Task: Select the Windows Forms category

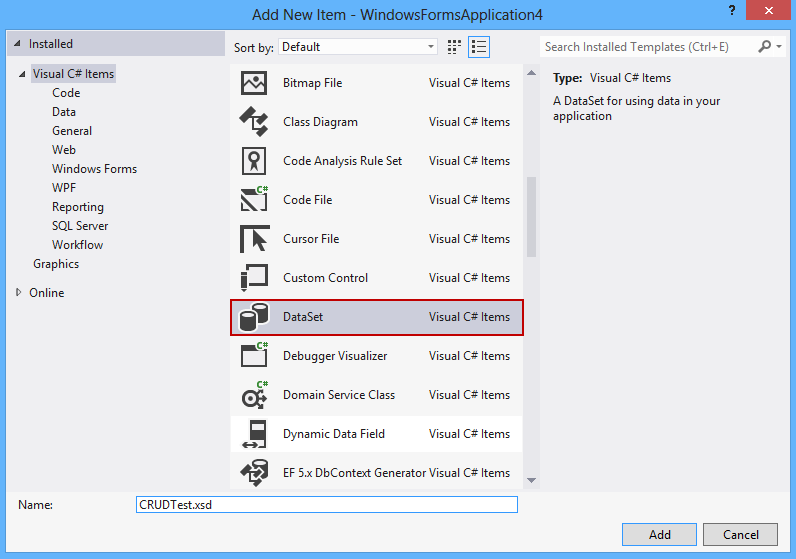Action: (94, 169)
